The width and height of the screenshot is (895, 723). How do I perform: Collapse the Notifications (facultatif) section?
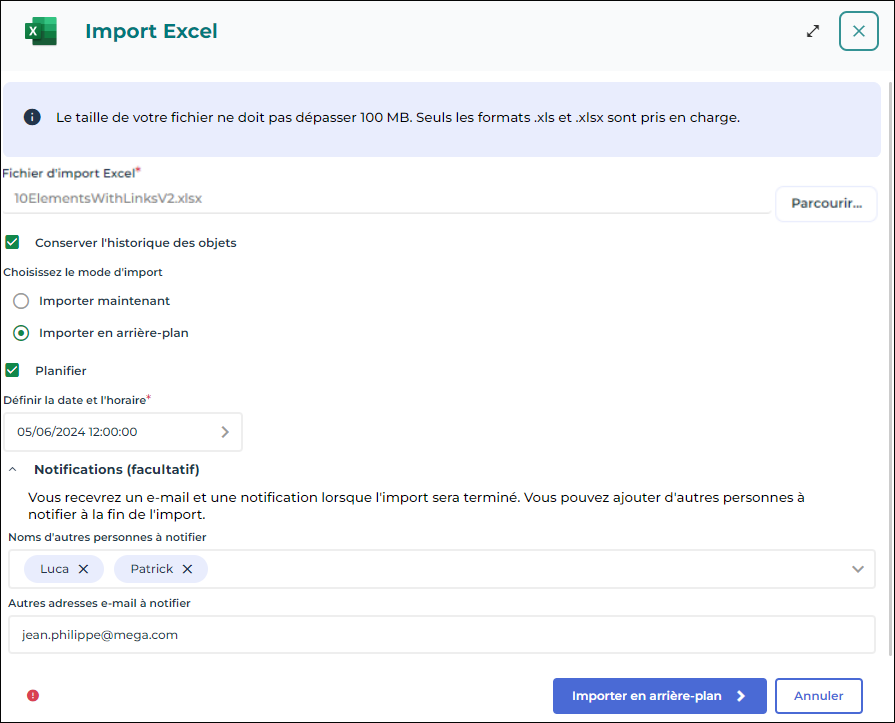pyautogui.click(x=13, y=469)
